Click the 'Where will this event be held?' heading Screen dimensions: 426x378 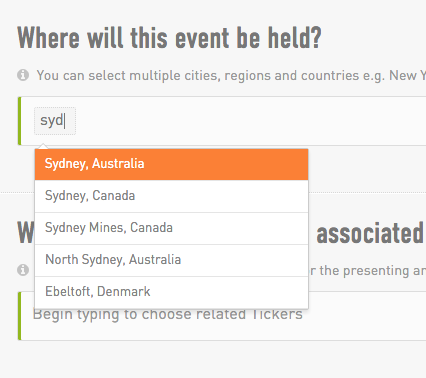tap(169, 38)
